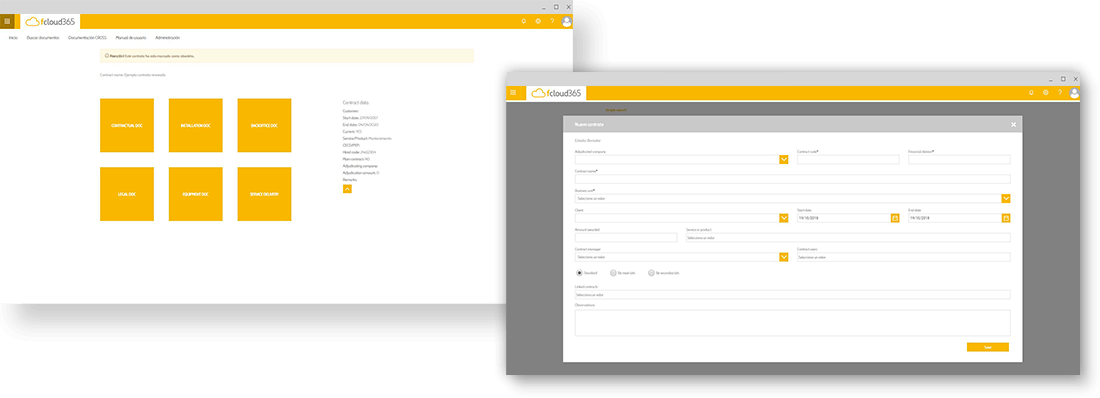The height and width of the screenshot is (398, 1100).
Task: Go to Inicio menu item
Action: point(13,37)
